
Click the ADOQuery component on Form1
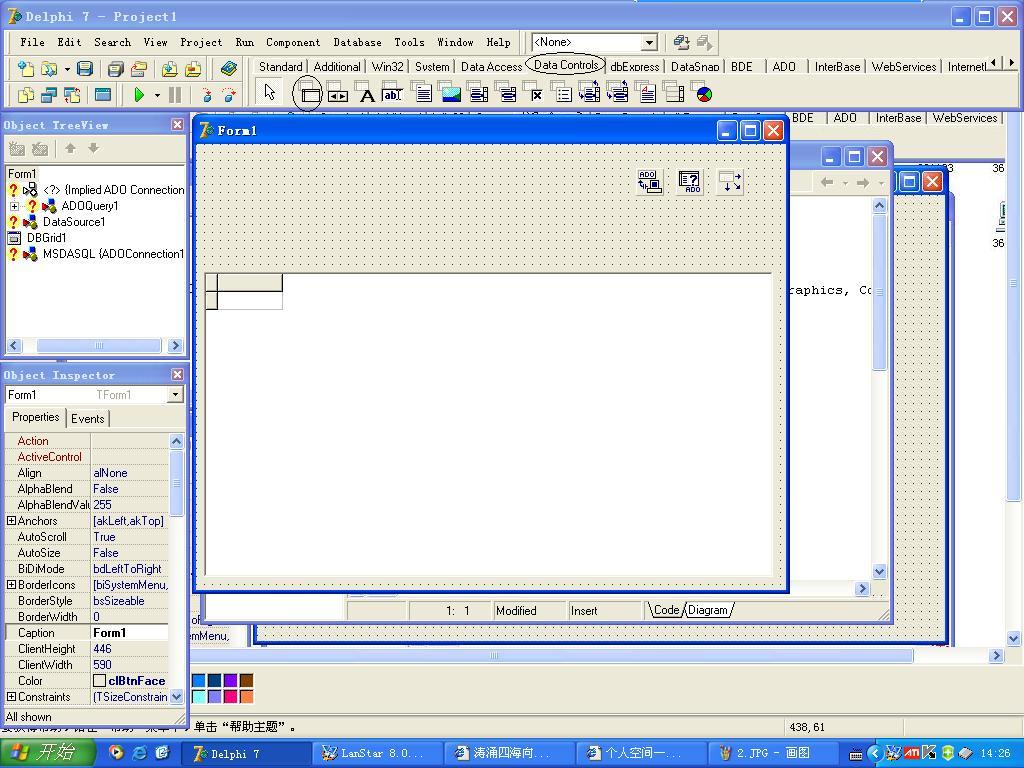pyautogui.click(x=690, y=181)
